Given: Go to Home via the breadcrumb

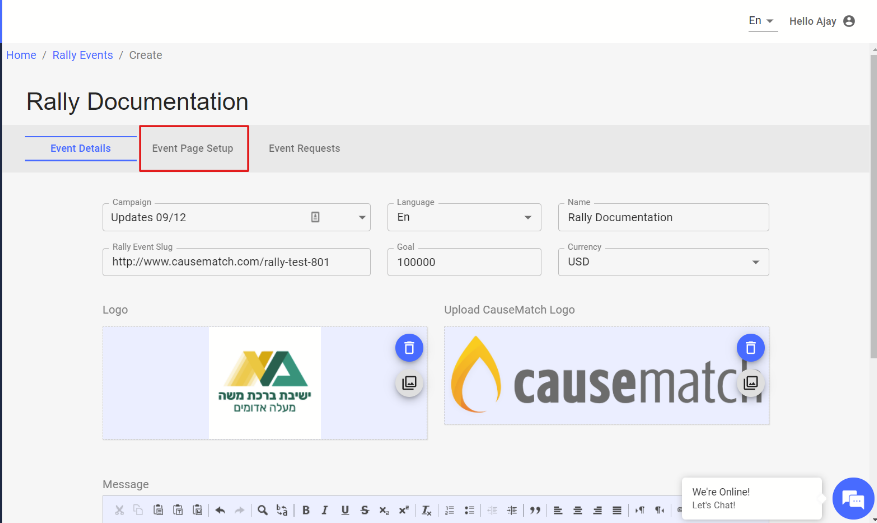Looking at the screenshot, I should (21, 55).
